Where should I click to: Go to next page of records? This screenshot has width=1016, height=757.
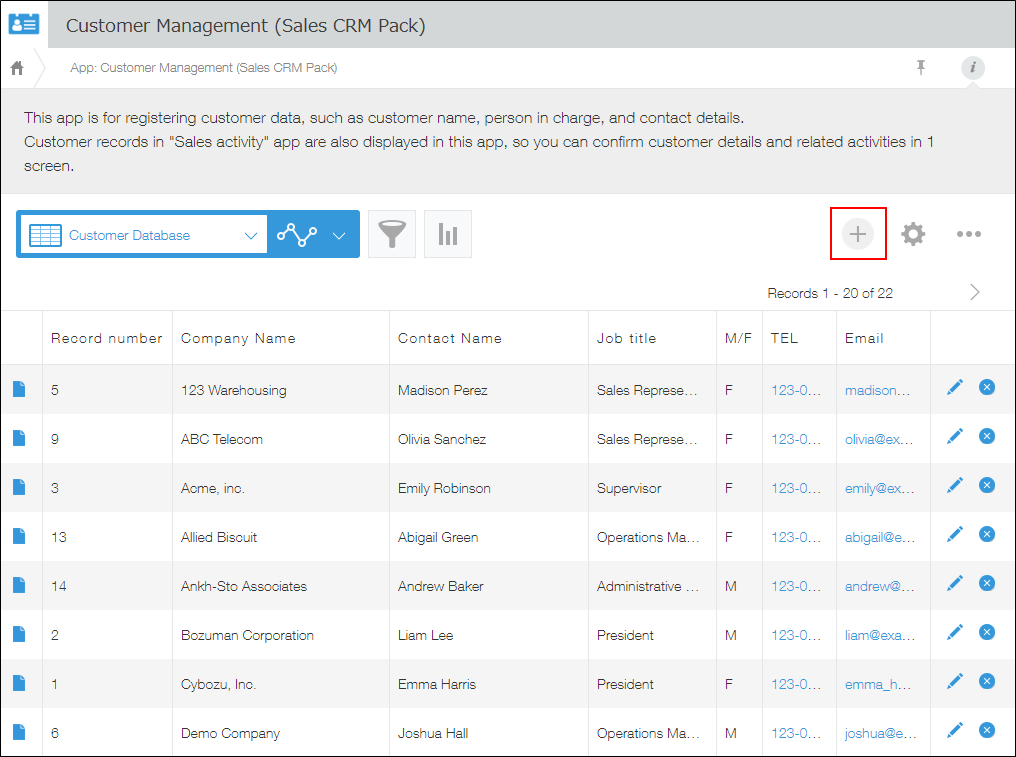tap(975, 292)
